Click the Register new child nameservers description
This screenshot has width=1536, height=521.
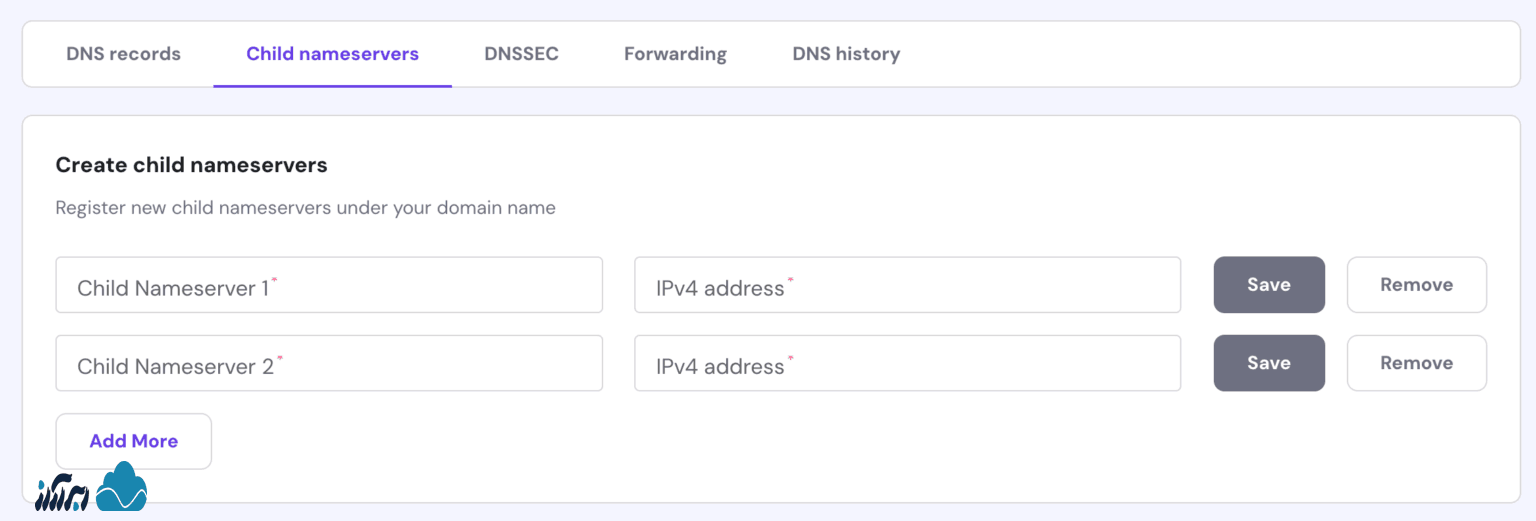pos(305,208)
